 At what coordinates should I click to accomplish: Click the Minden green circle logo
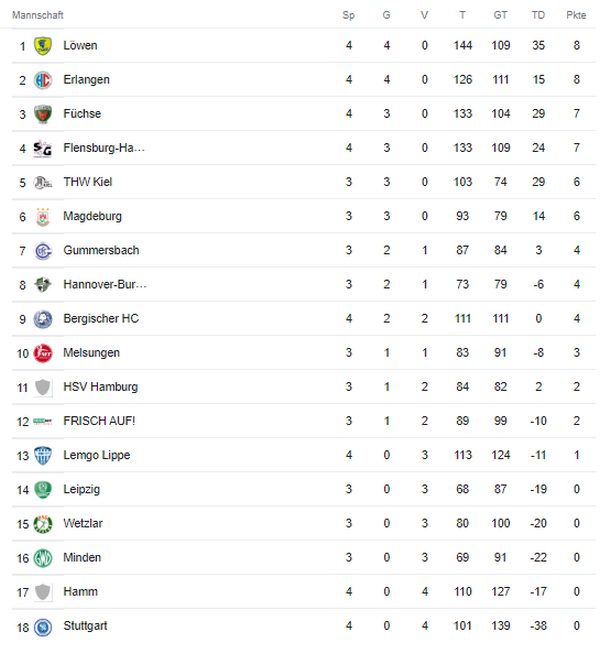coord(43,558)
